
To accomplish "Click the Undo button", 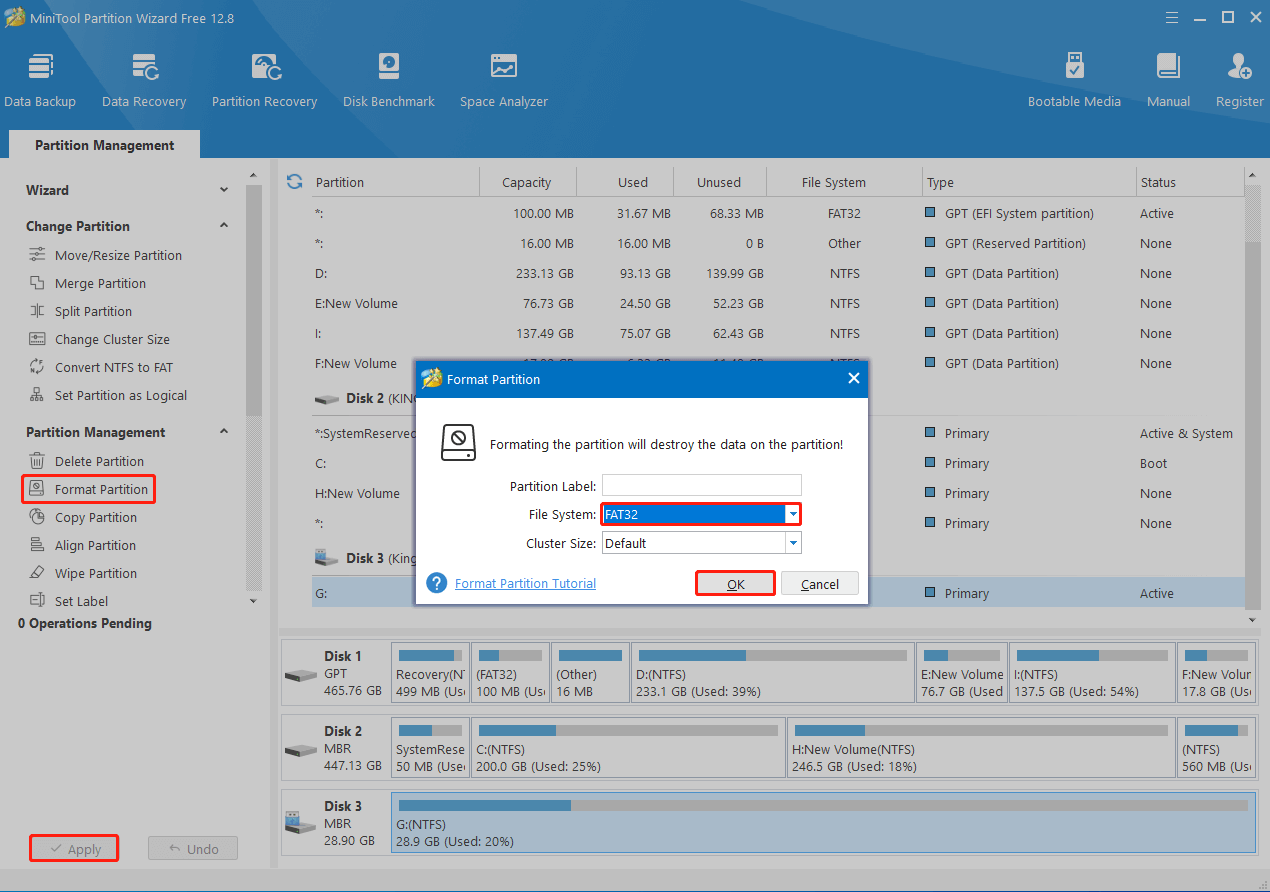I will (x=193, y=849).
